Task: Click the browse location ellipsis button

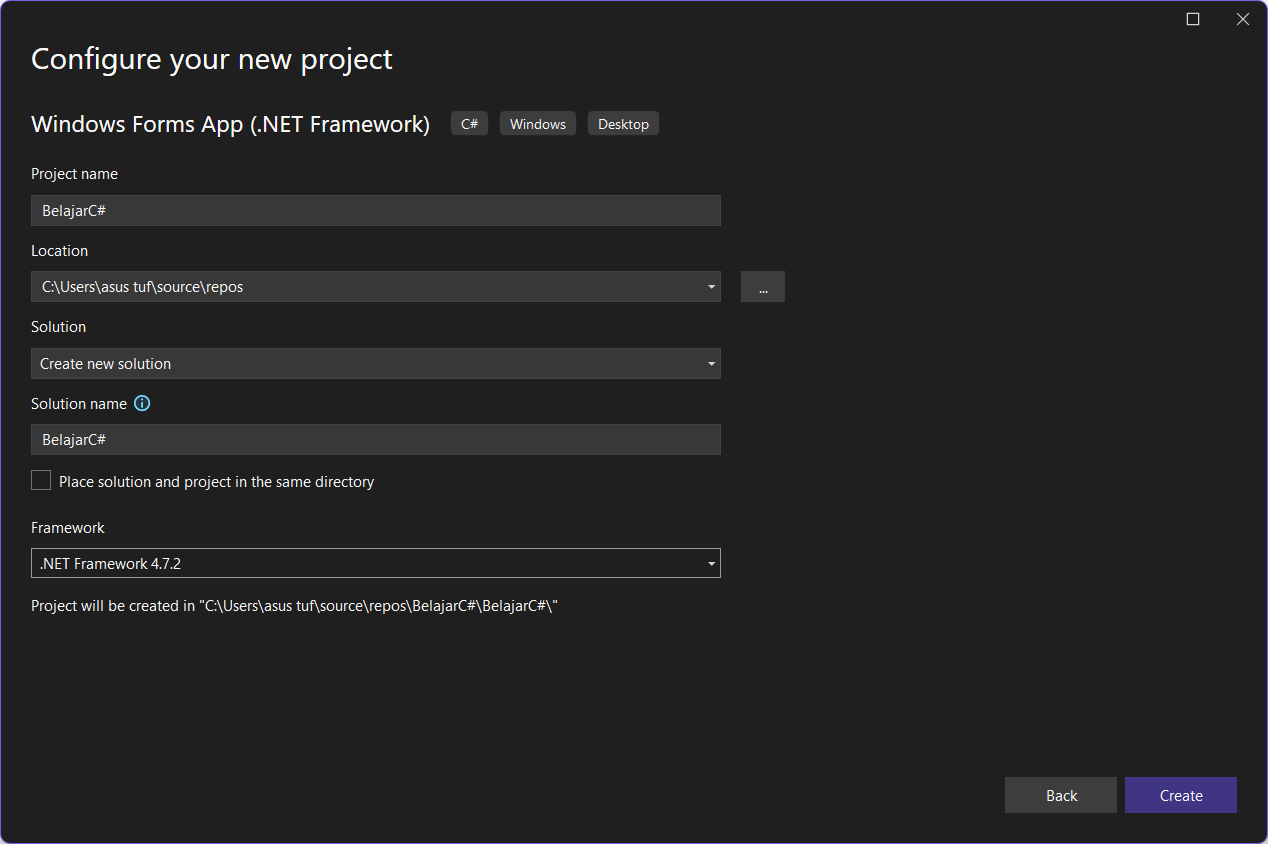Action: click(763, 287)
